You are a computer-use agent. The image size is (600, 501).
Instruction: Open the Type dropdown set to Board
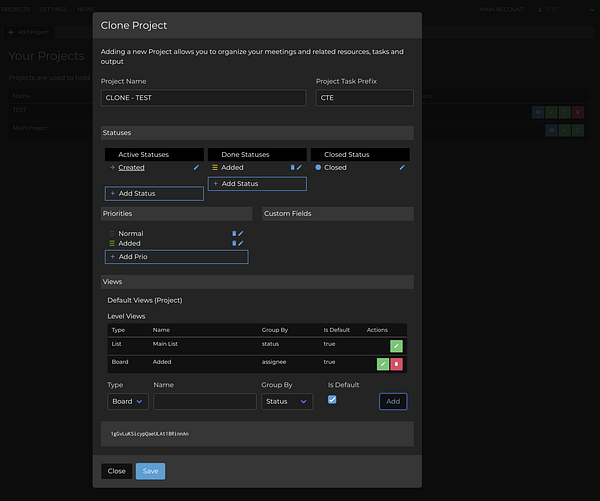(x=127, y=401)
